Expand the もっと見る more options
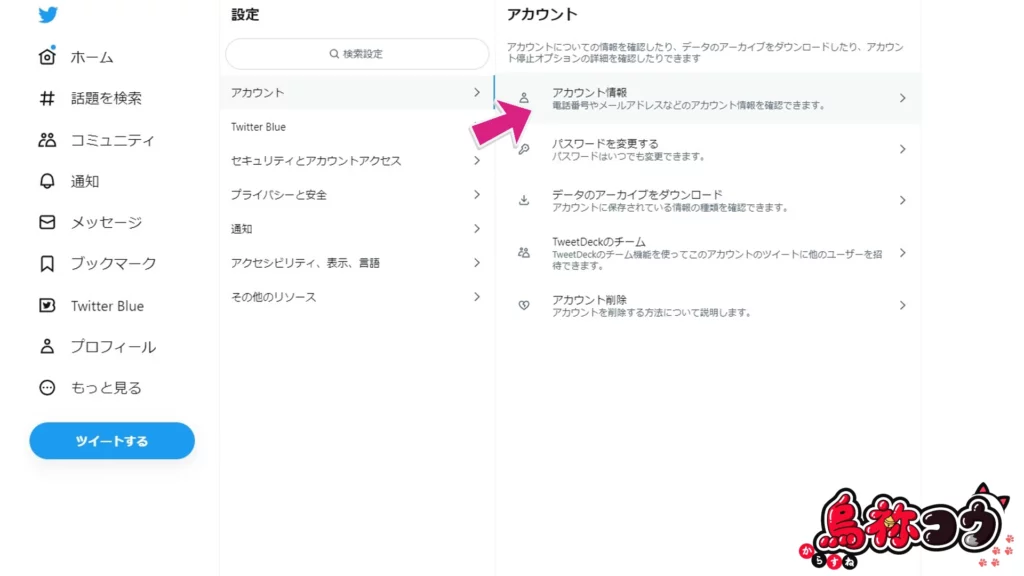The height and width of the screenshot is (576, 1024). click(47, 388)
